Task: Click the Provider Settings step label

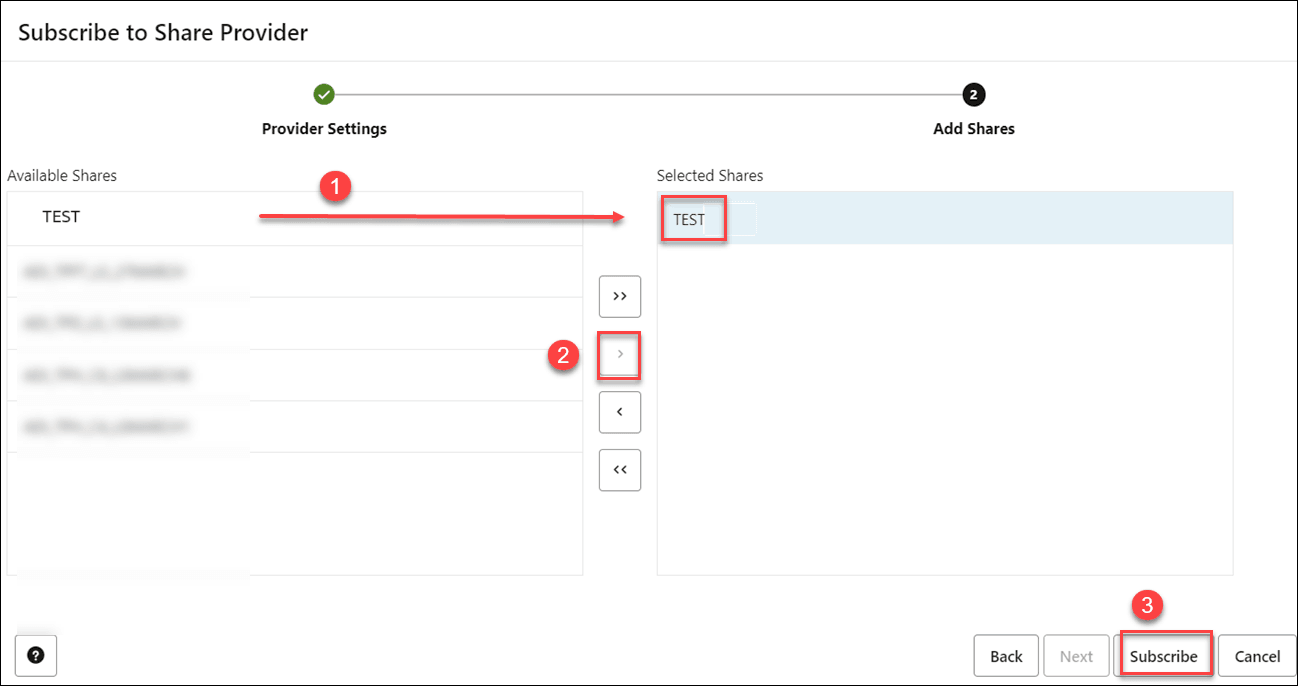Action: [x=324, y=128]
